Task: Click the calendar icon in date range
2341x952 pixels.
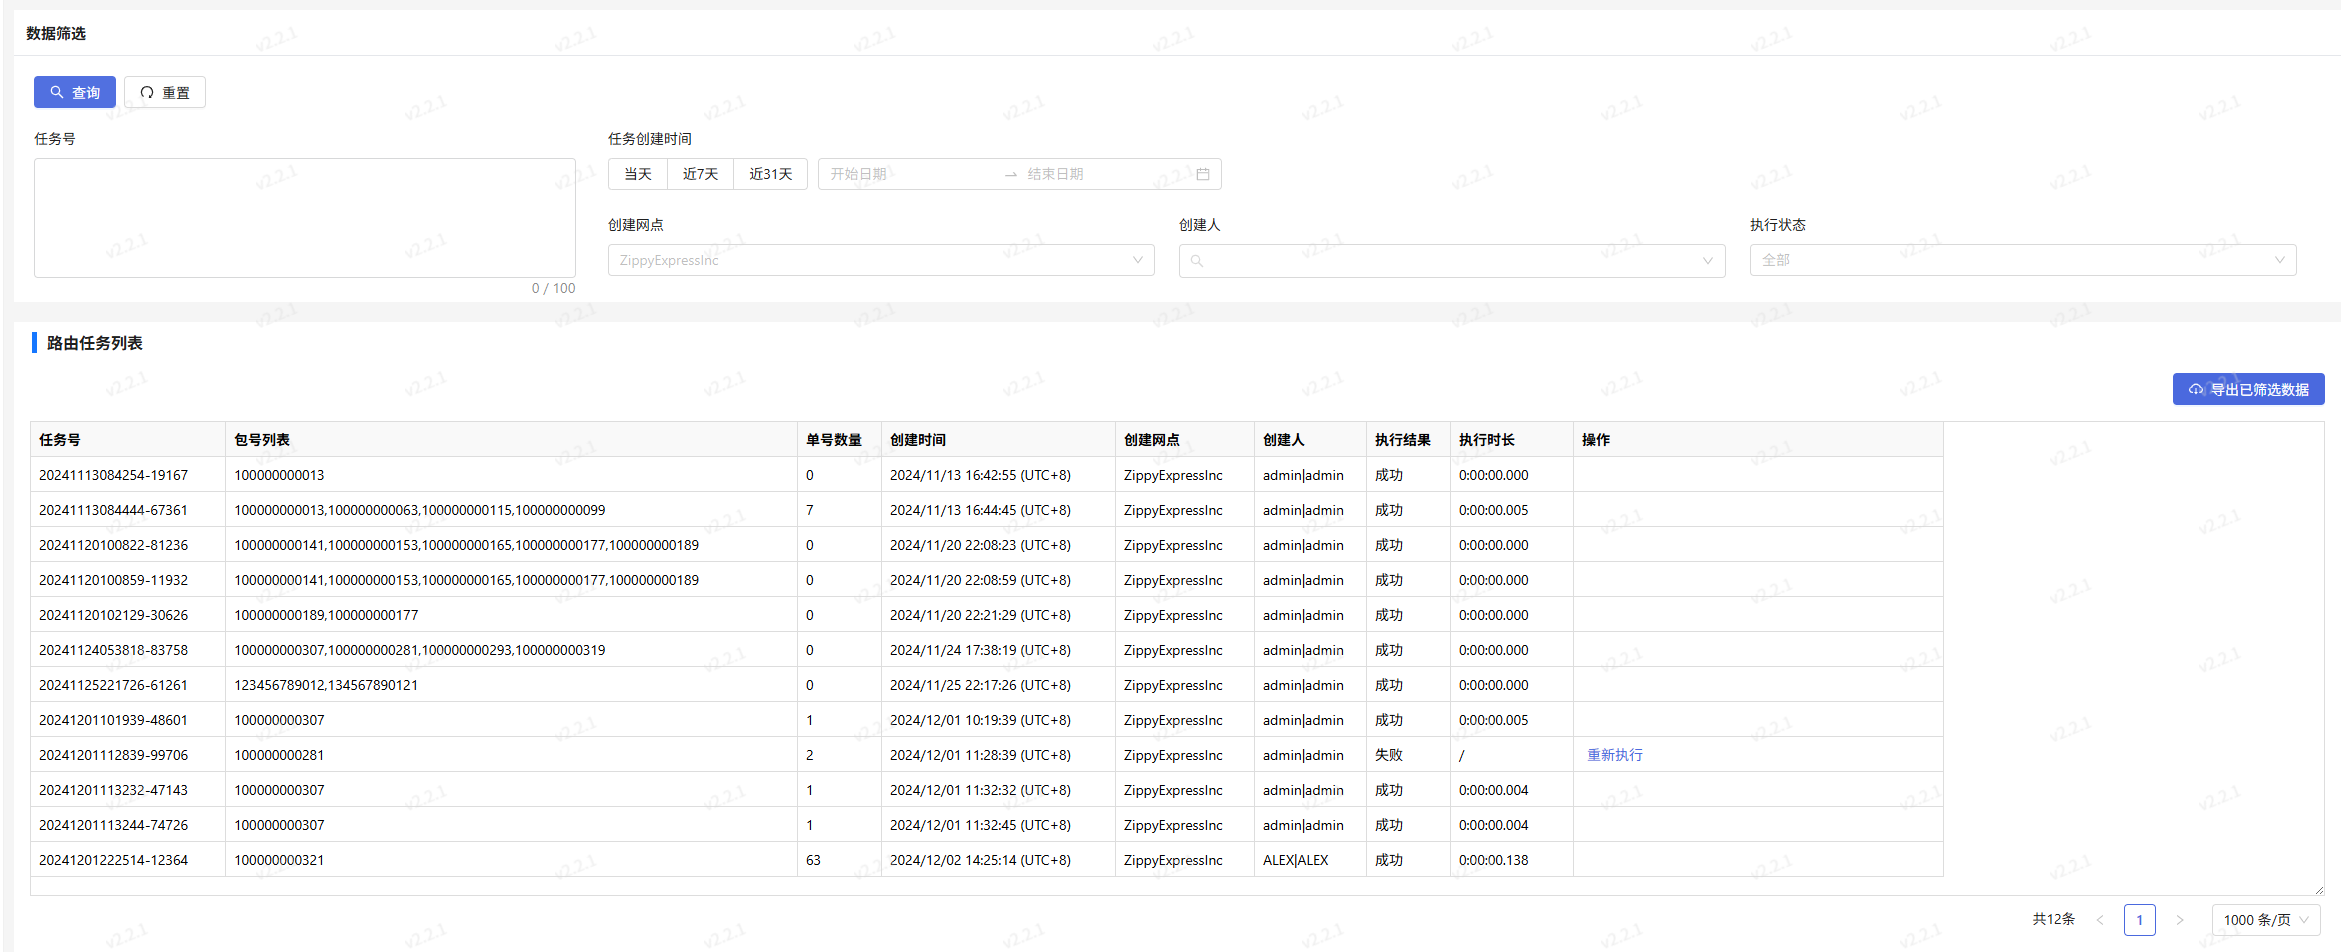Action: tap(1203, 174)
